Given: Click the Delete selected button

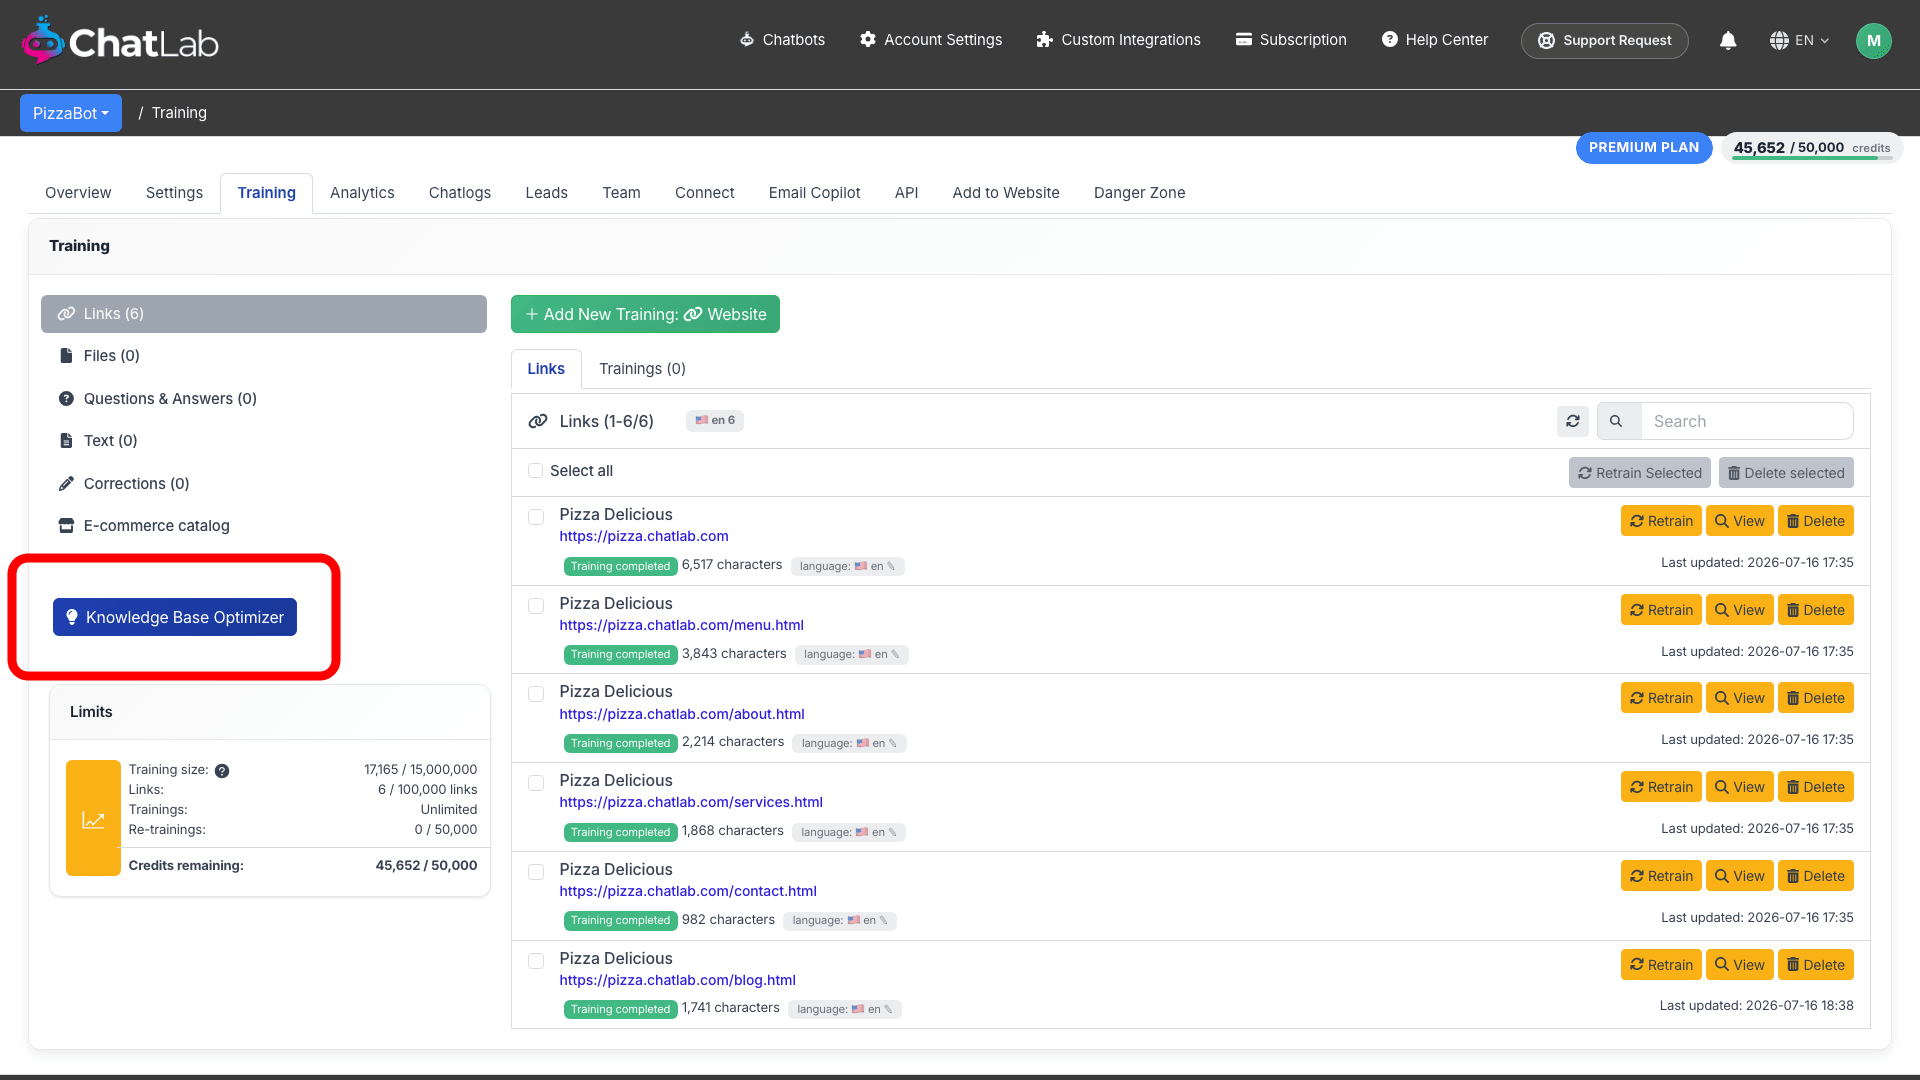Looking at the screenshot, I should [x=1786, y=473].
